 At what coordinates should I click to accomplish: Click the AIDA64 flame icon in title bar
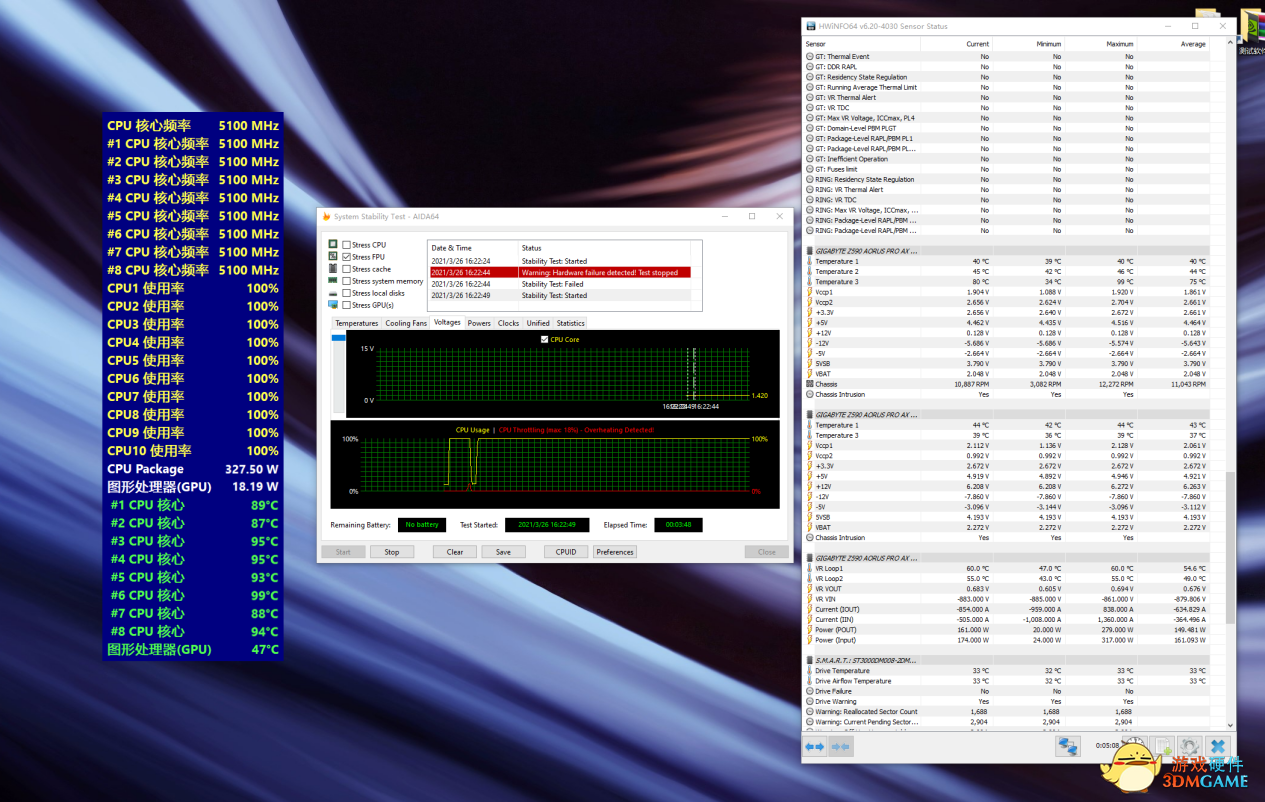pos(326,216)
